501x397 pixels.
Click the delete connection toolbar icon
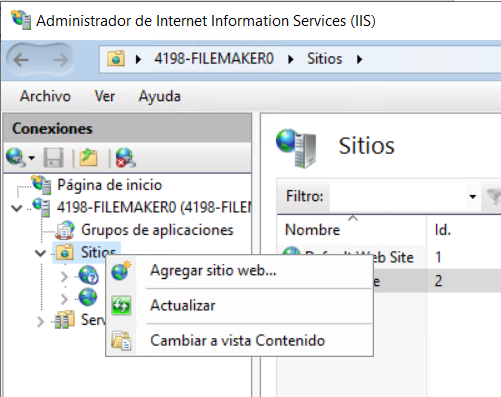click(125, 157)
